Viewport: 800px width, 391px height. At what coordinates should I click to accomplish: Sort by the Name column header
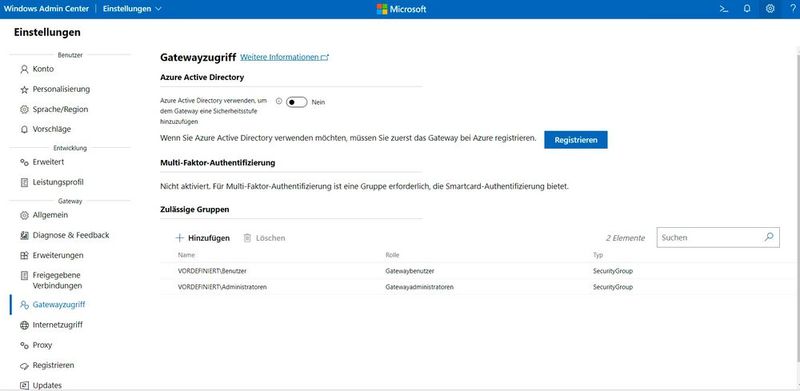click(186, 255)
